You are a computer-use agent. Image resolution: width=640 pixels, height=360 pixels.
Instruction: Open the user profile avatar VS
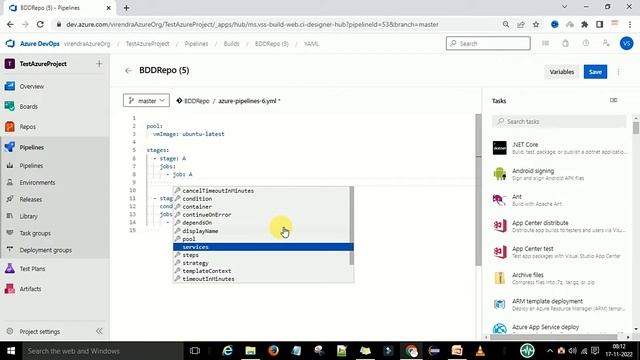click(x=627, y=43)
